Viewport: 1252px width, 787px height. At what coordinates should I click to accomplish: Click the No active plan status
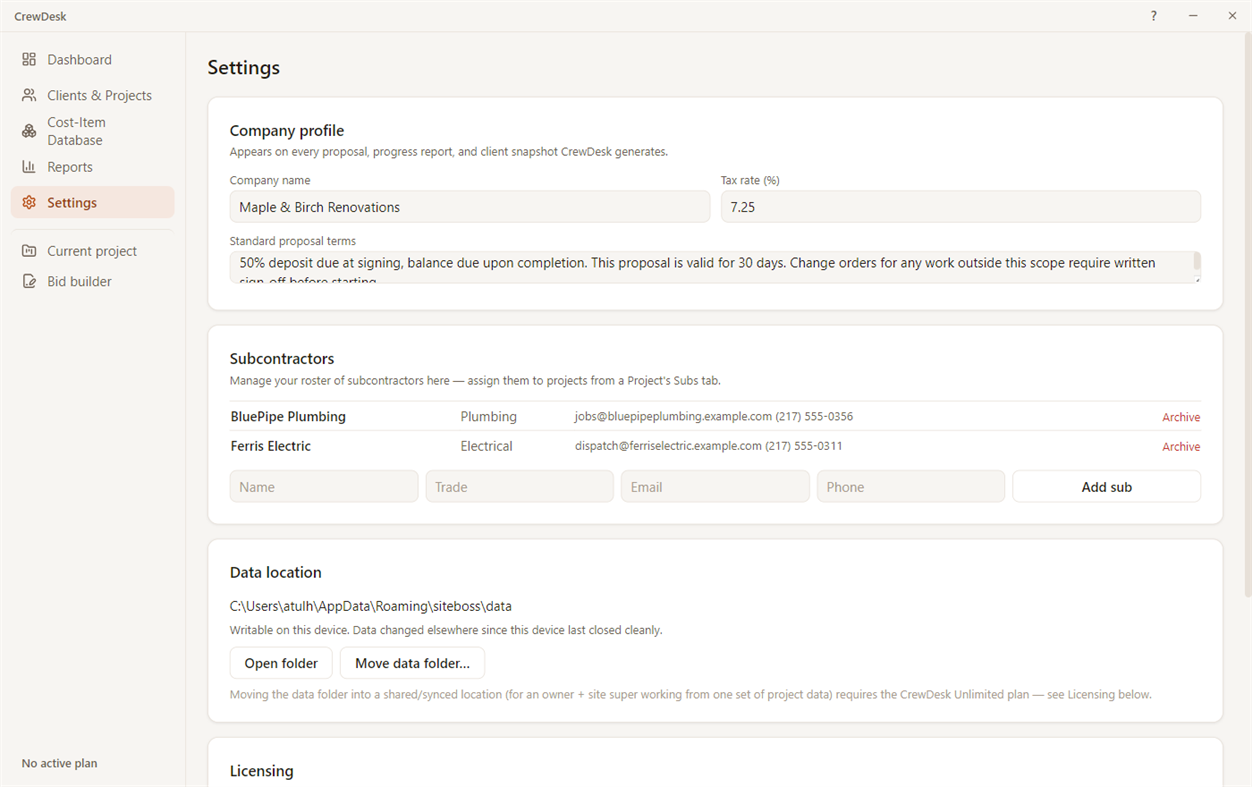(60, 764)
